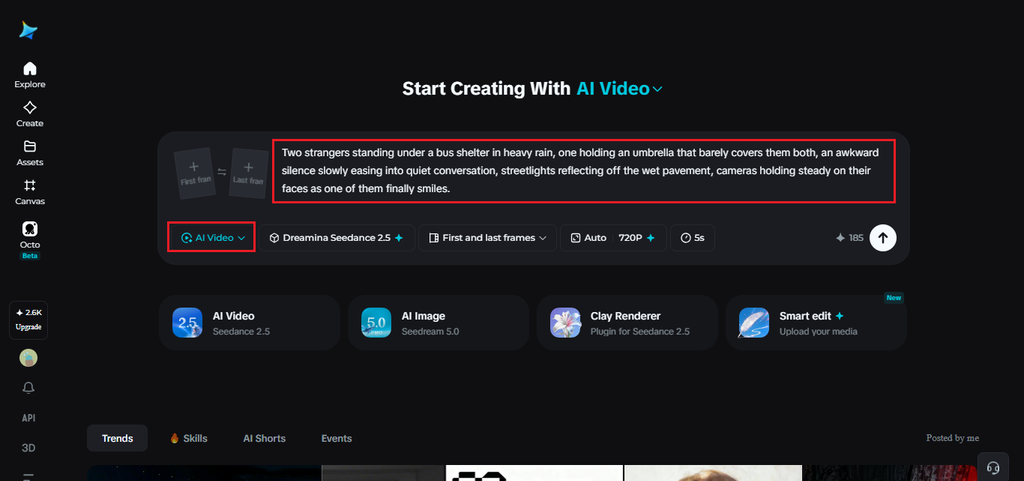Open Octo beta assistant

click(29, 240)
